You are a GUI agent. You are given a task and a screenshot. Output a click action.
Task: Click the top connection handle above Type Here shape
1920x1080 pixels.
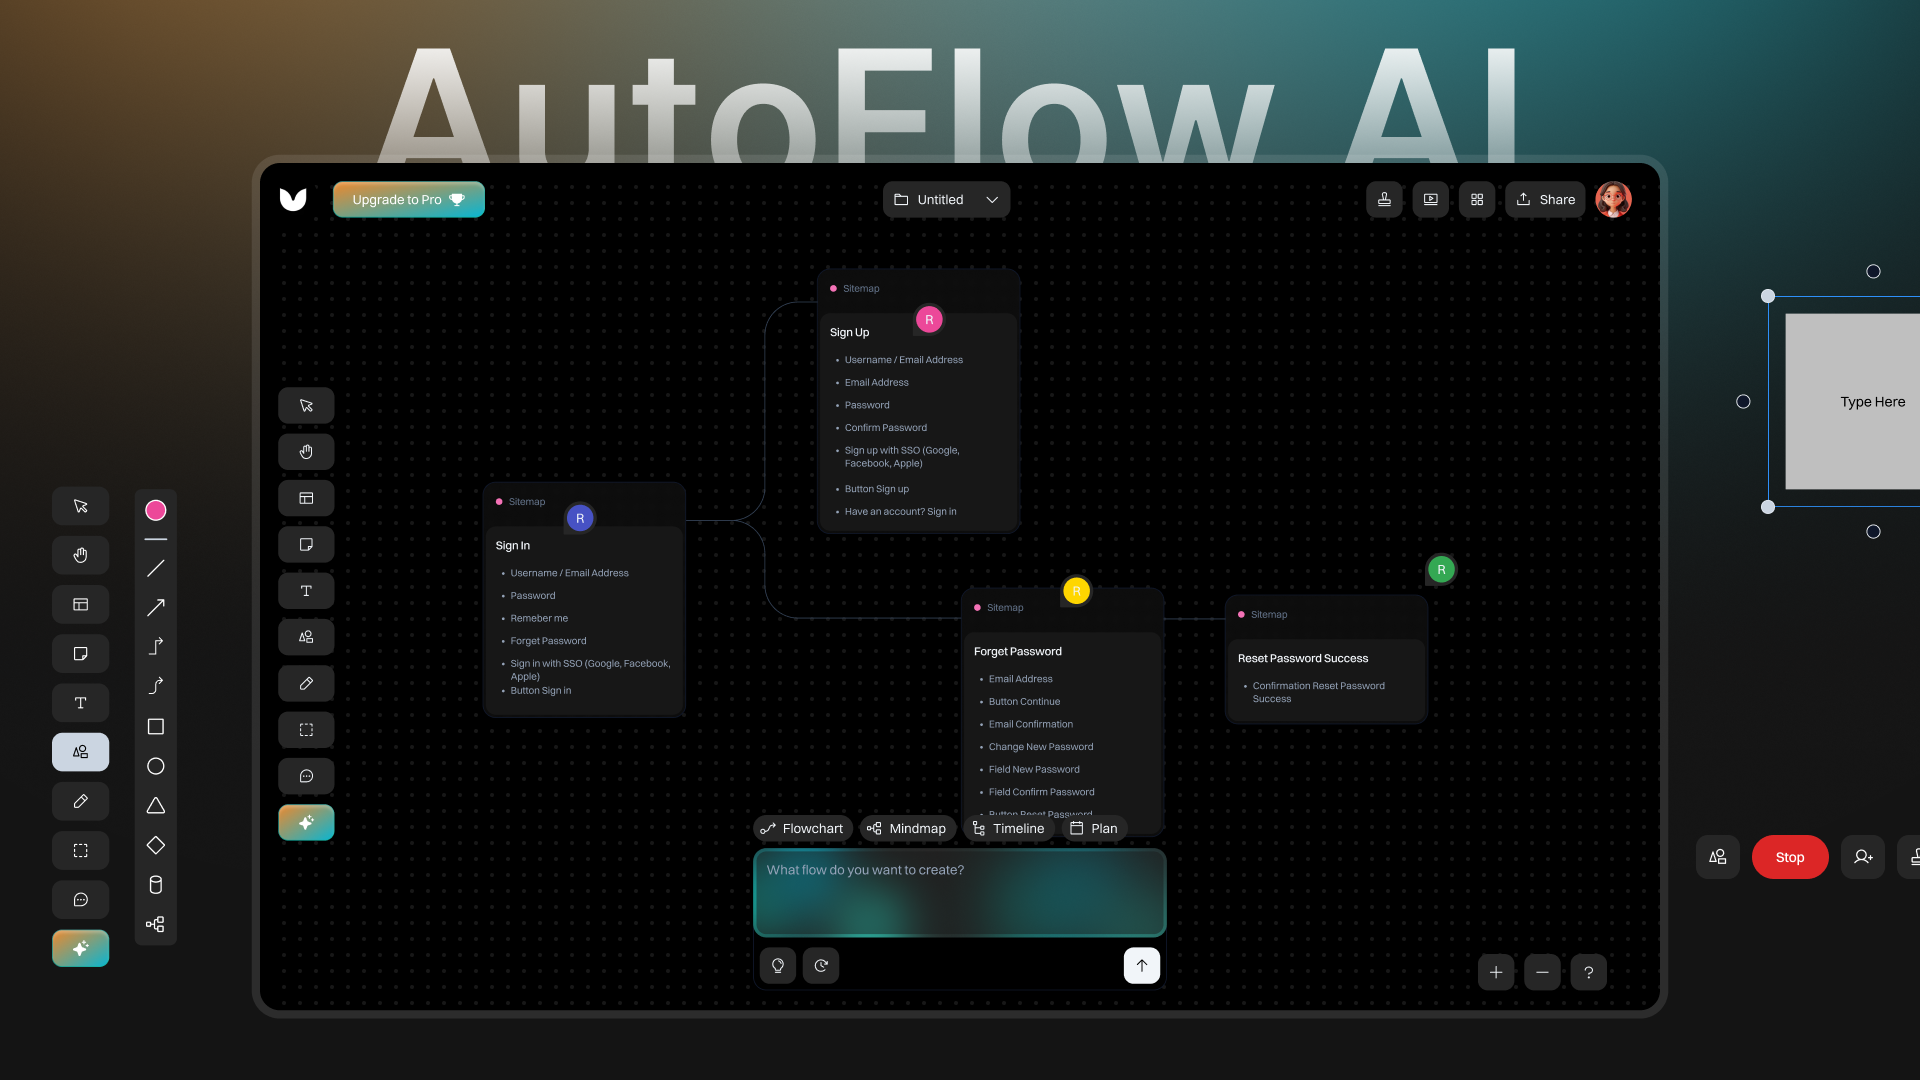(1874, 271)
